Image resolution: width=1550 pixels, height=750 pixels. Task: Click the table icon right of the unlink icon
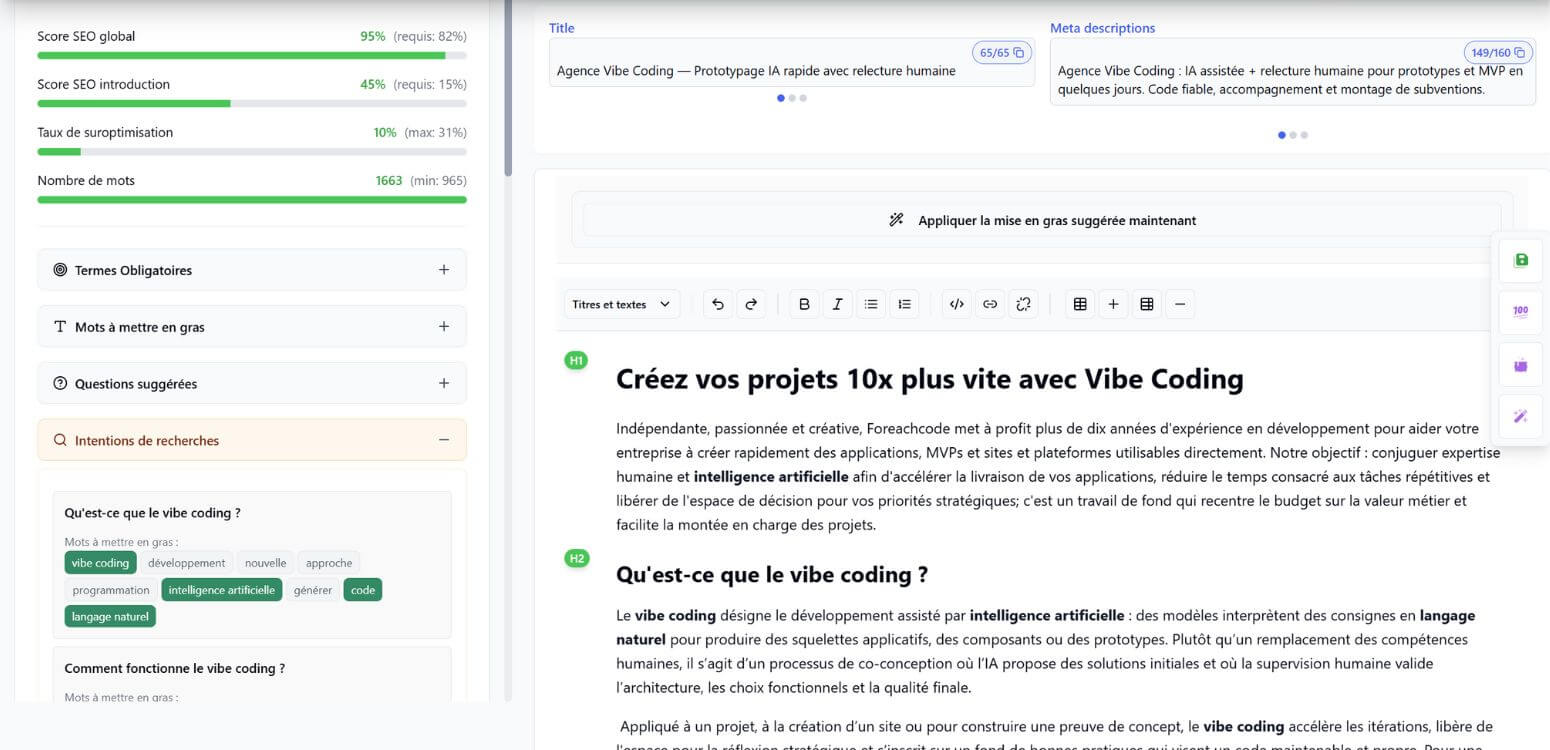pos(1080,305)
